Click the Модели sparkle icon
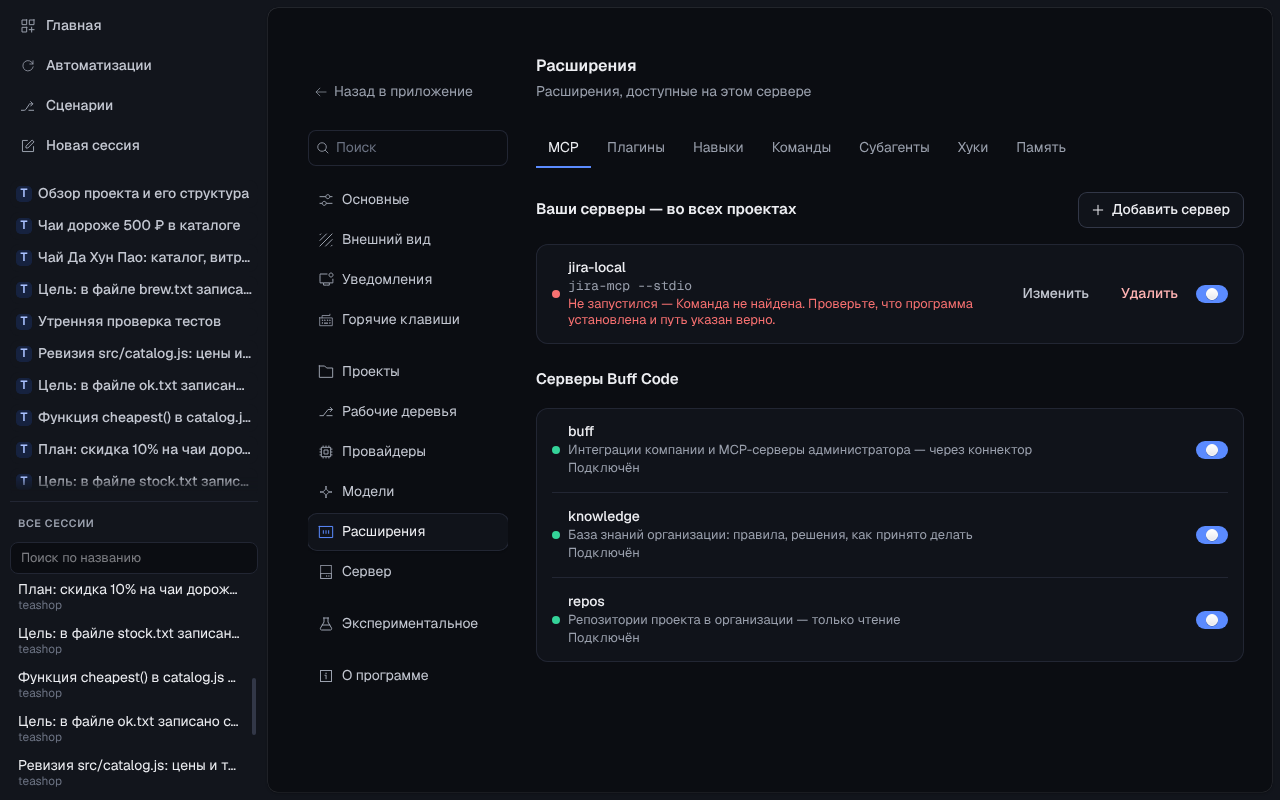The height and width of the screenshot is (800, 1280). coord(326,491)
